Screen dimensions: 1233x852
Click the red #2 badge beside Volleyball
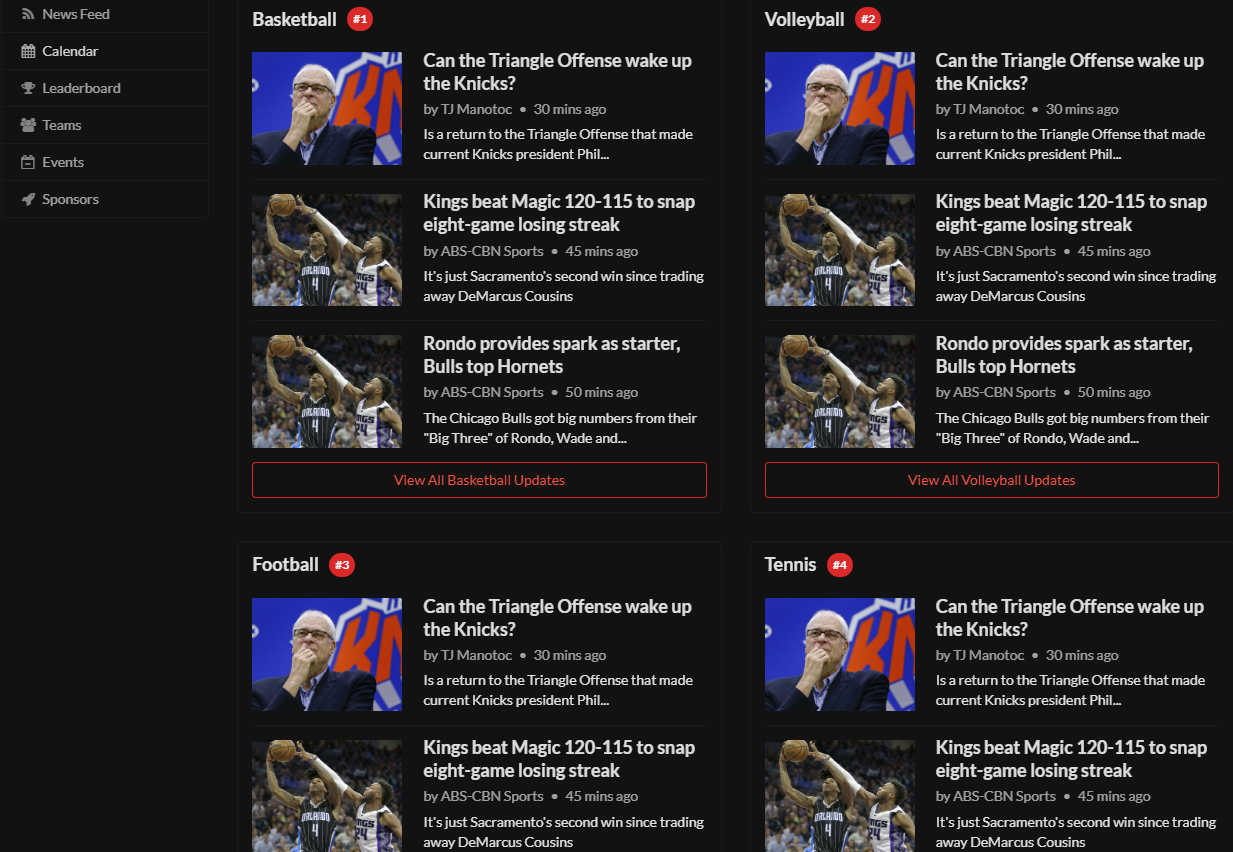(868, 19)
